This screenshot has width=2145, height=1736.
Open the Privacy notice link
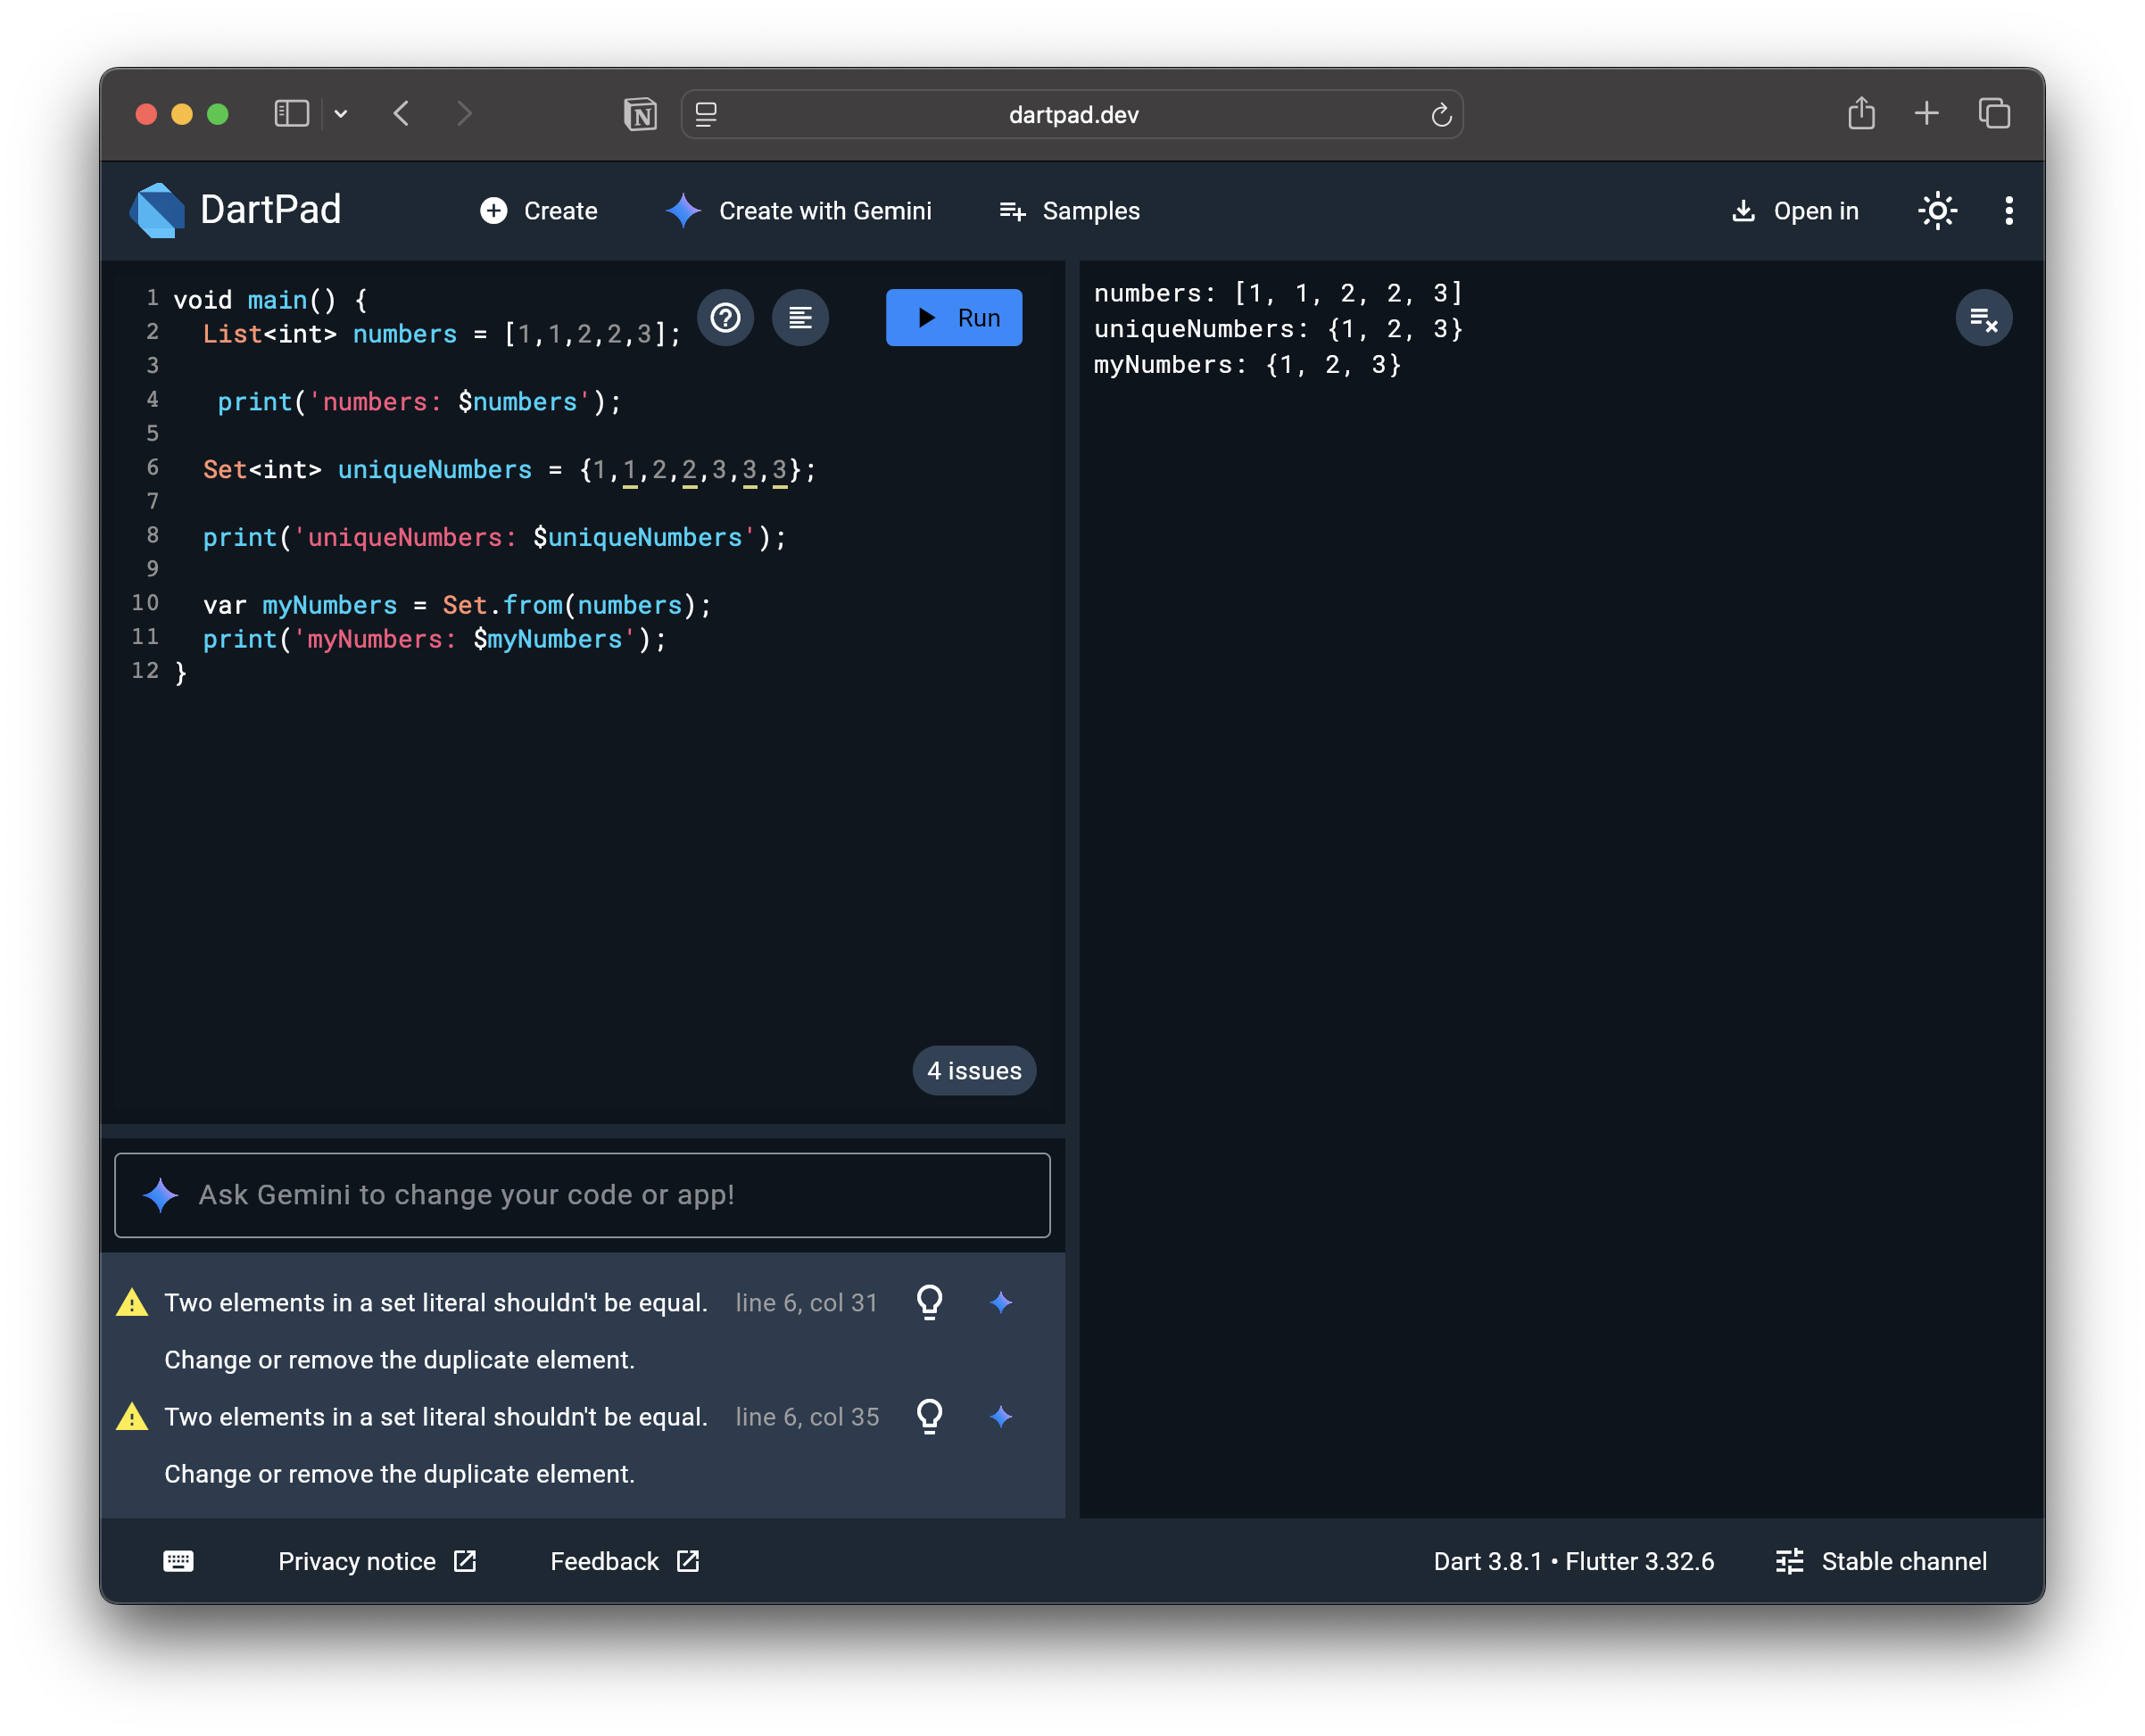[377, 1561]
